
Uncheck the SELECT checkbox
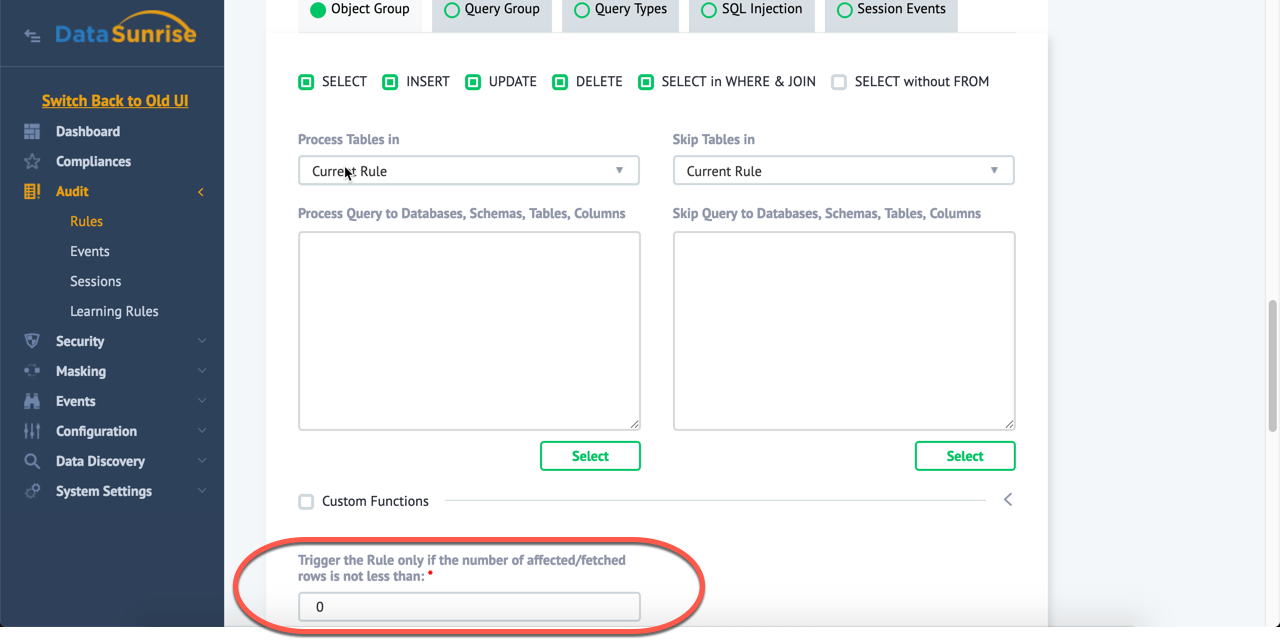coord(306,82)
